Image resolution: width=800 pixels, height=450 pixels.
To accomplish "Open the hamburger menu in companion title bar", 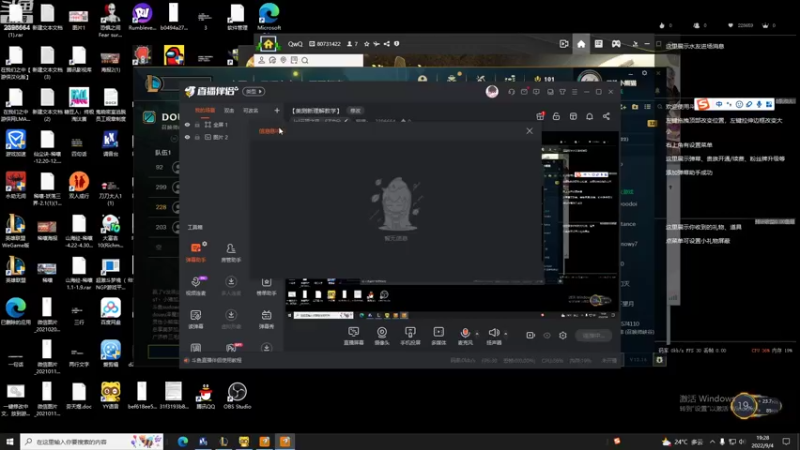I will click(574, 92).
